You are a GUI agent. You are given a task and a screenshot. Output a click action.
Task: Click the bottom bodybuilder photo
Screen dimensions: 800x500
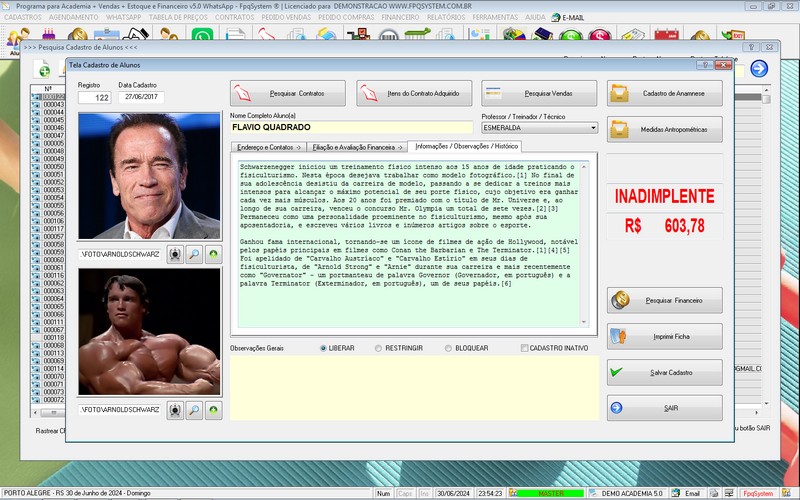tap(149, 332)
